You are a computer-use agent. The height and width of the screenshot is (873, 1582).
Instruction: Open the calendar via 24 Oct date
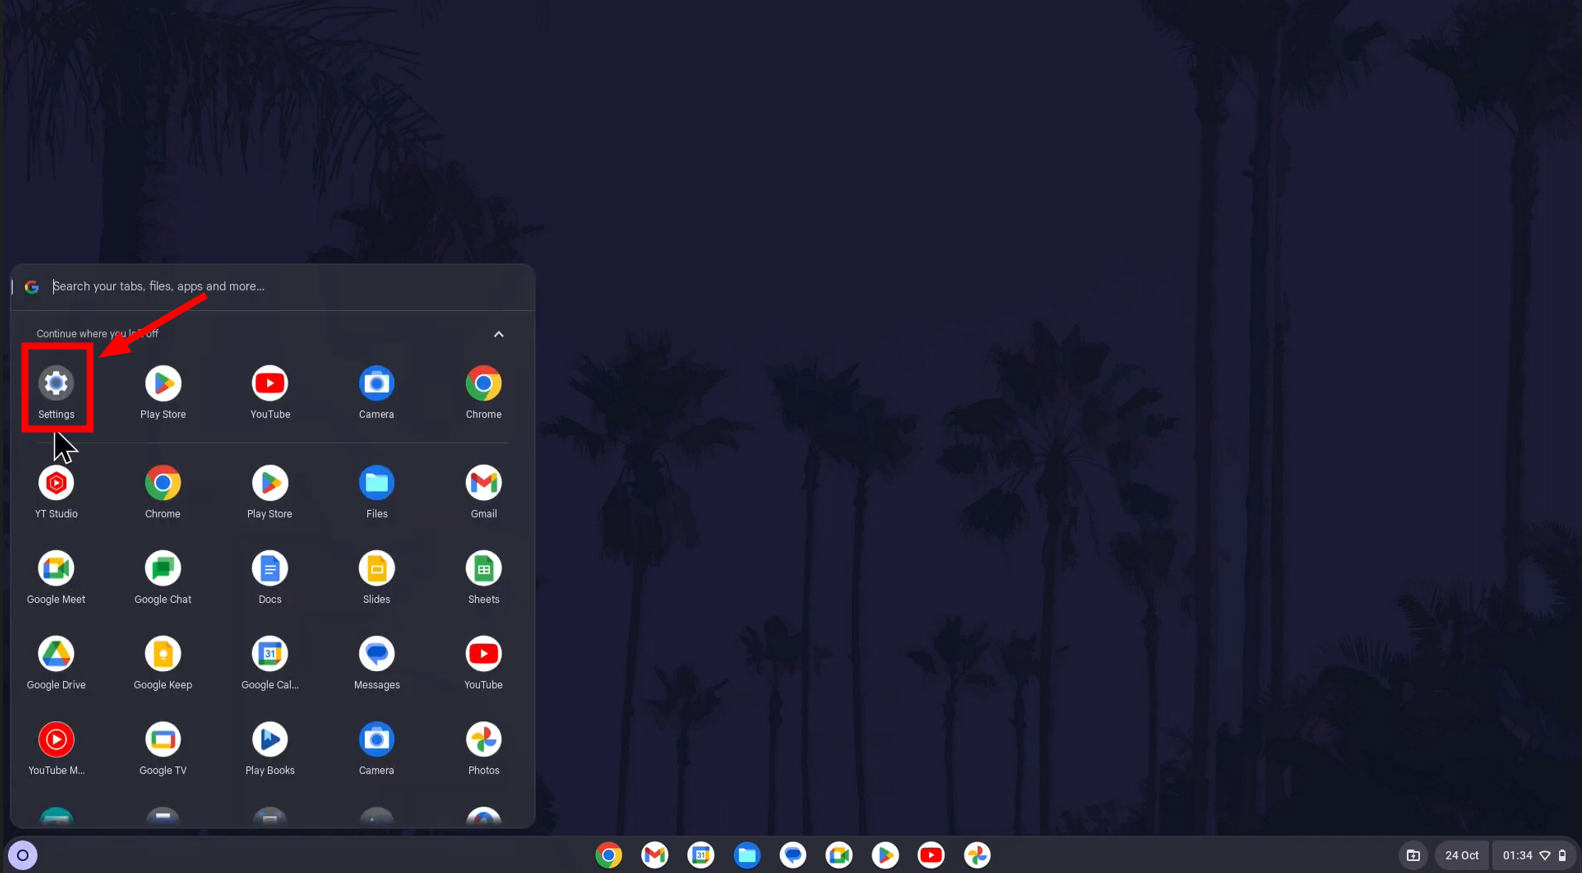coord(1461,856)
